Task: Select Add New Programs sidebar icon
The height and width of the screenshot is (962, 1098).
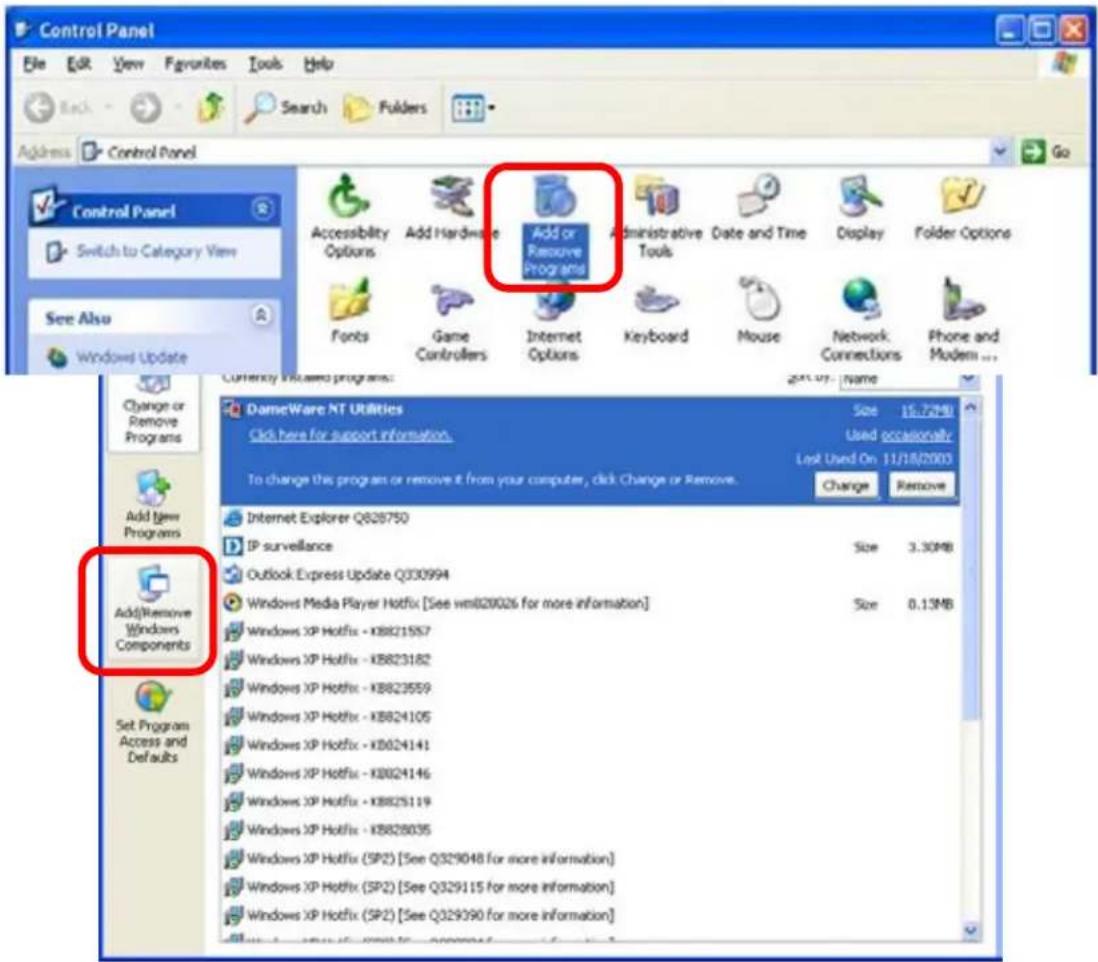Action: [x=153, y=505]
